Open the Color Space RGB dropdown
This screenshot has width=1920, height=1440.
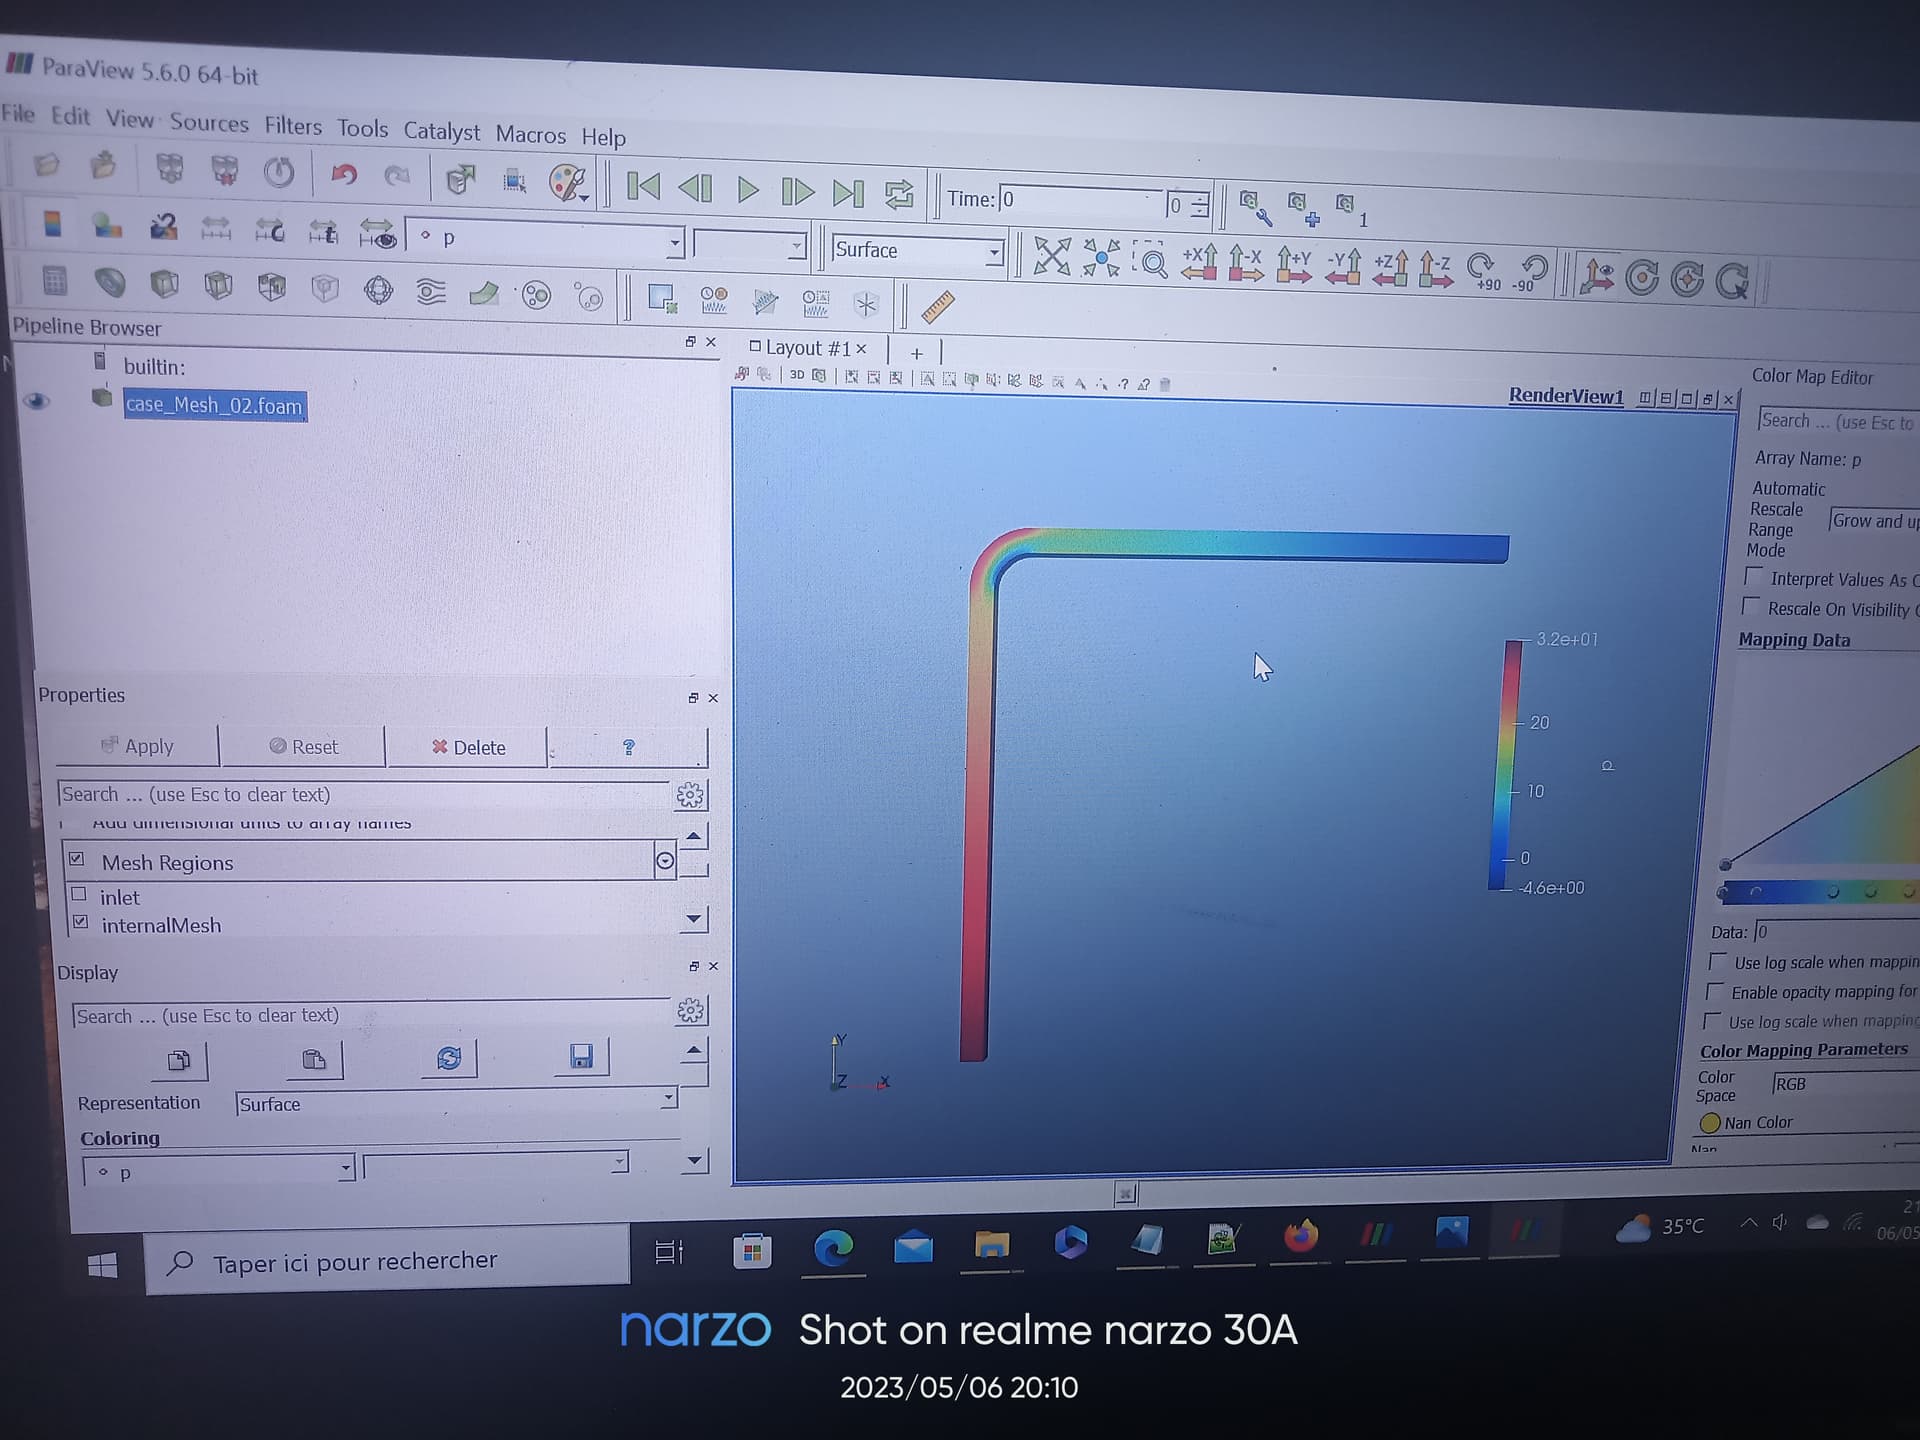[x=1846, y=1084]
